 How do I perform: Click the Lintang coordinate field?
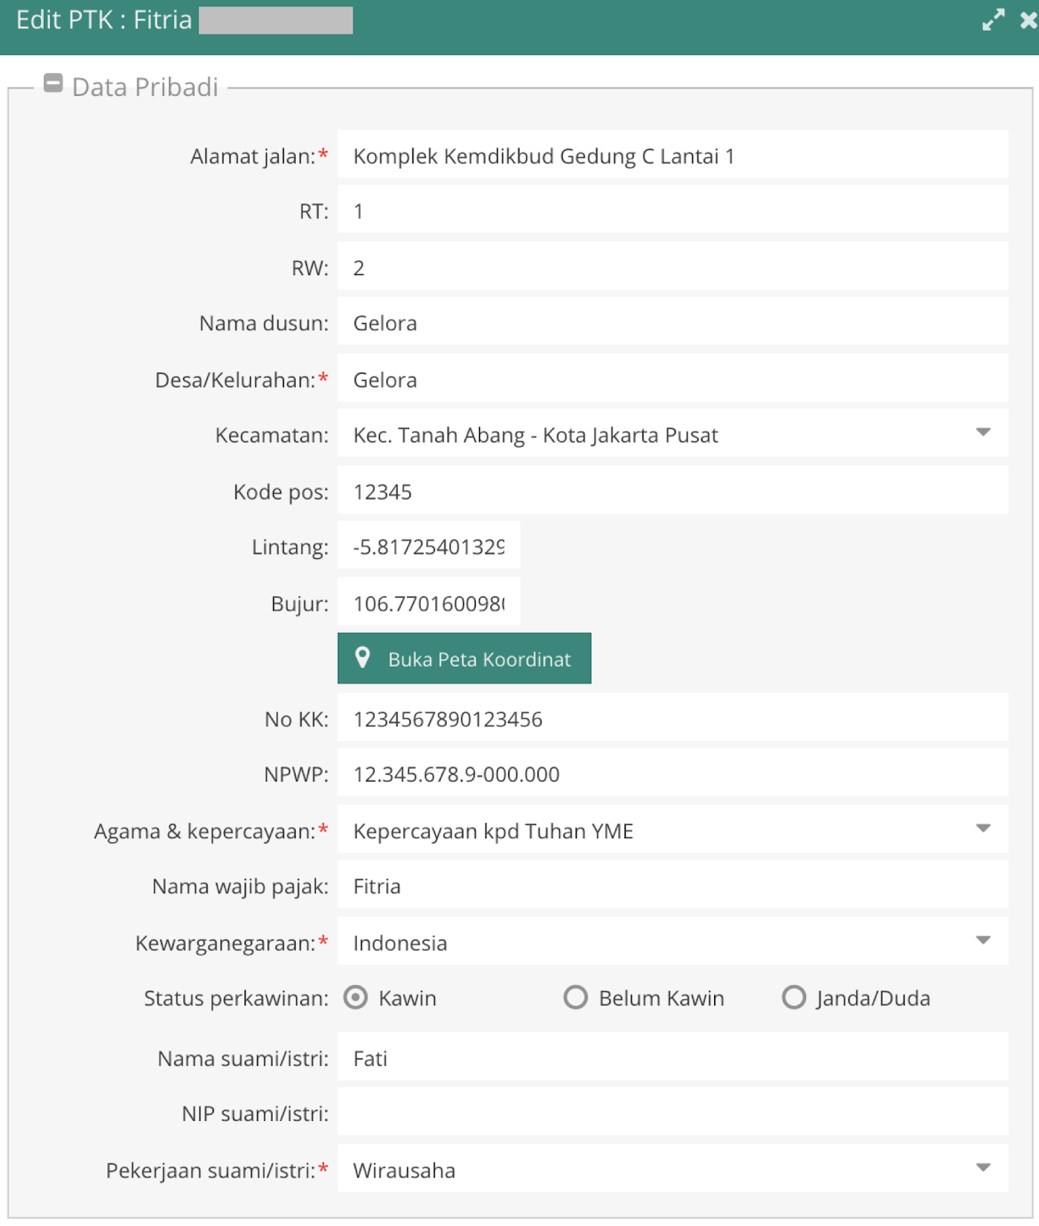point(429,546)
